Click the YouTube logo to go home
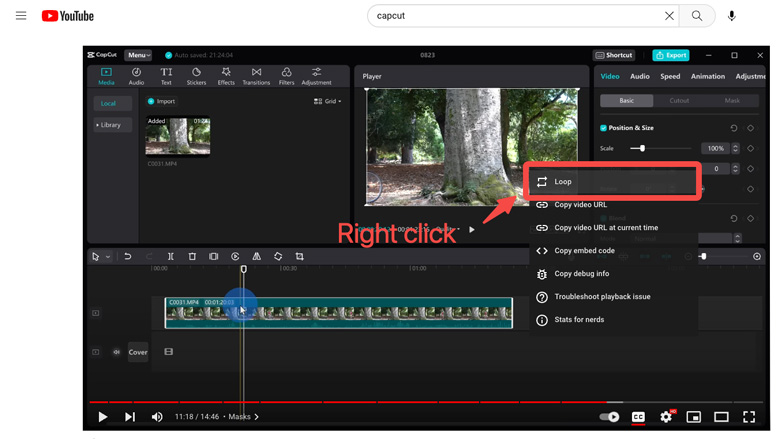780x439 pixels. 68,16
